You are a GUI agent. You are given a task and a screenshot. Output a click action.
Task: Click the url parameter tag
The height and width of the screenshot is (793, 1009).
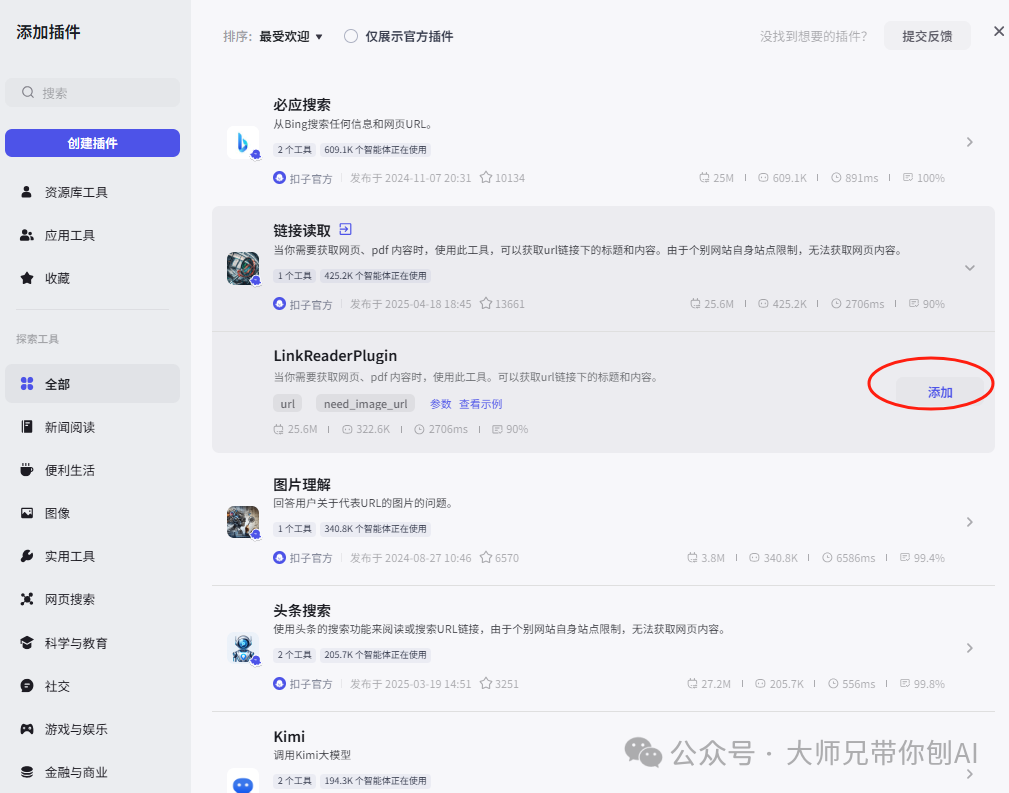coord(288,404)
